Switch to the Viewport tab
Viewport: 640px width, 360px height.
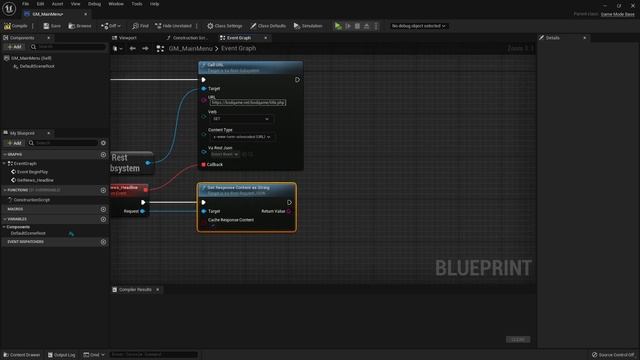(x=128, y=38)
